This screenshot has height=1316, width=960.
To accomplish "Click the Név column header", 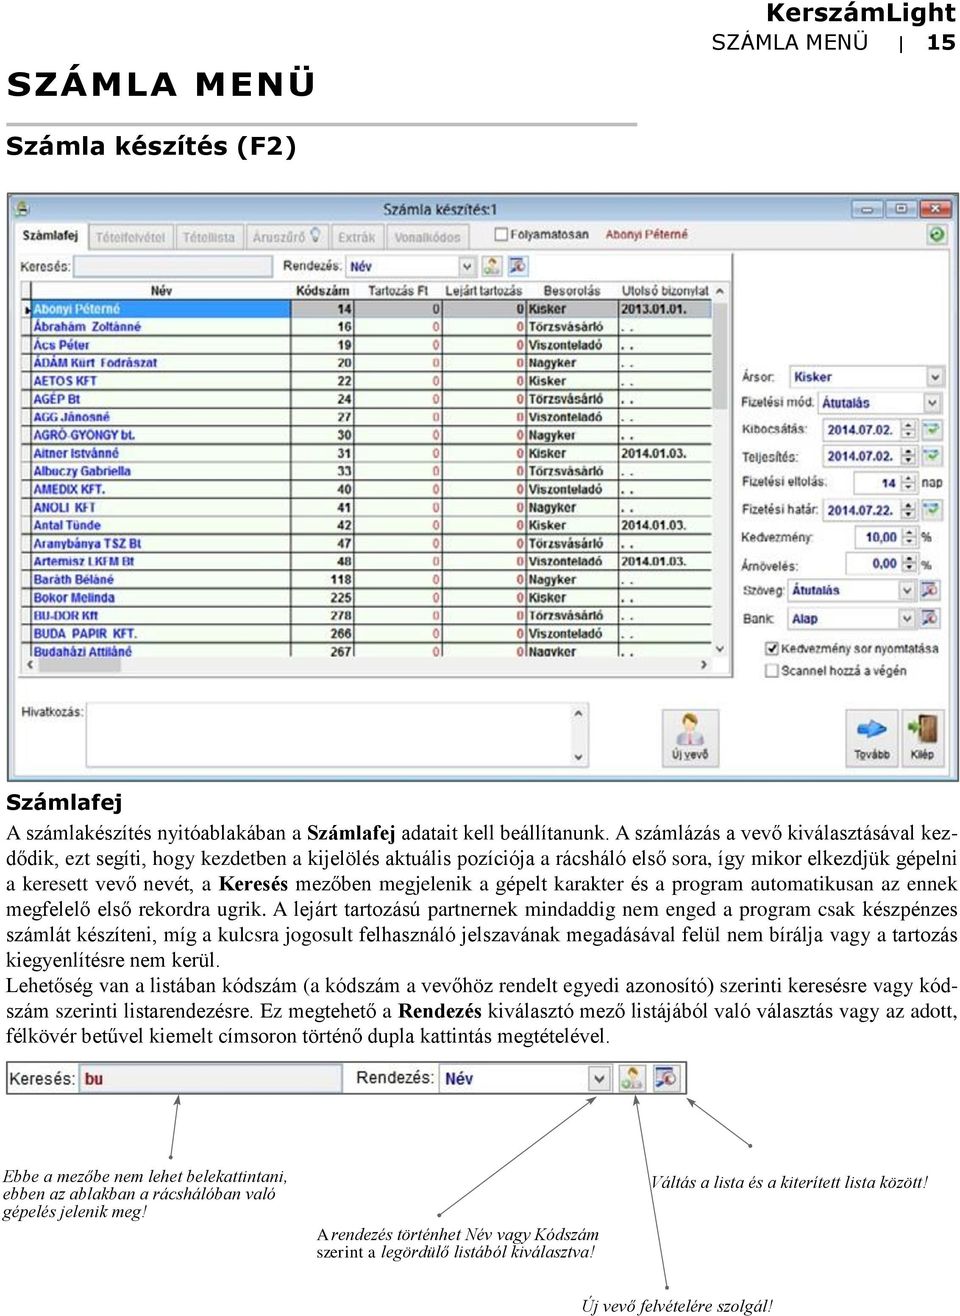I will pos(160,291).
